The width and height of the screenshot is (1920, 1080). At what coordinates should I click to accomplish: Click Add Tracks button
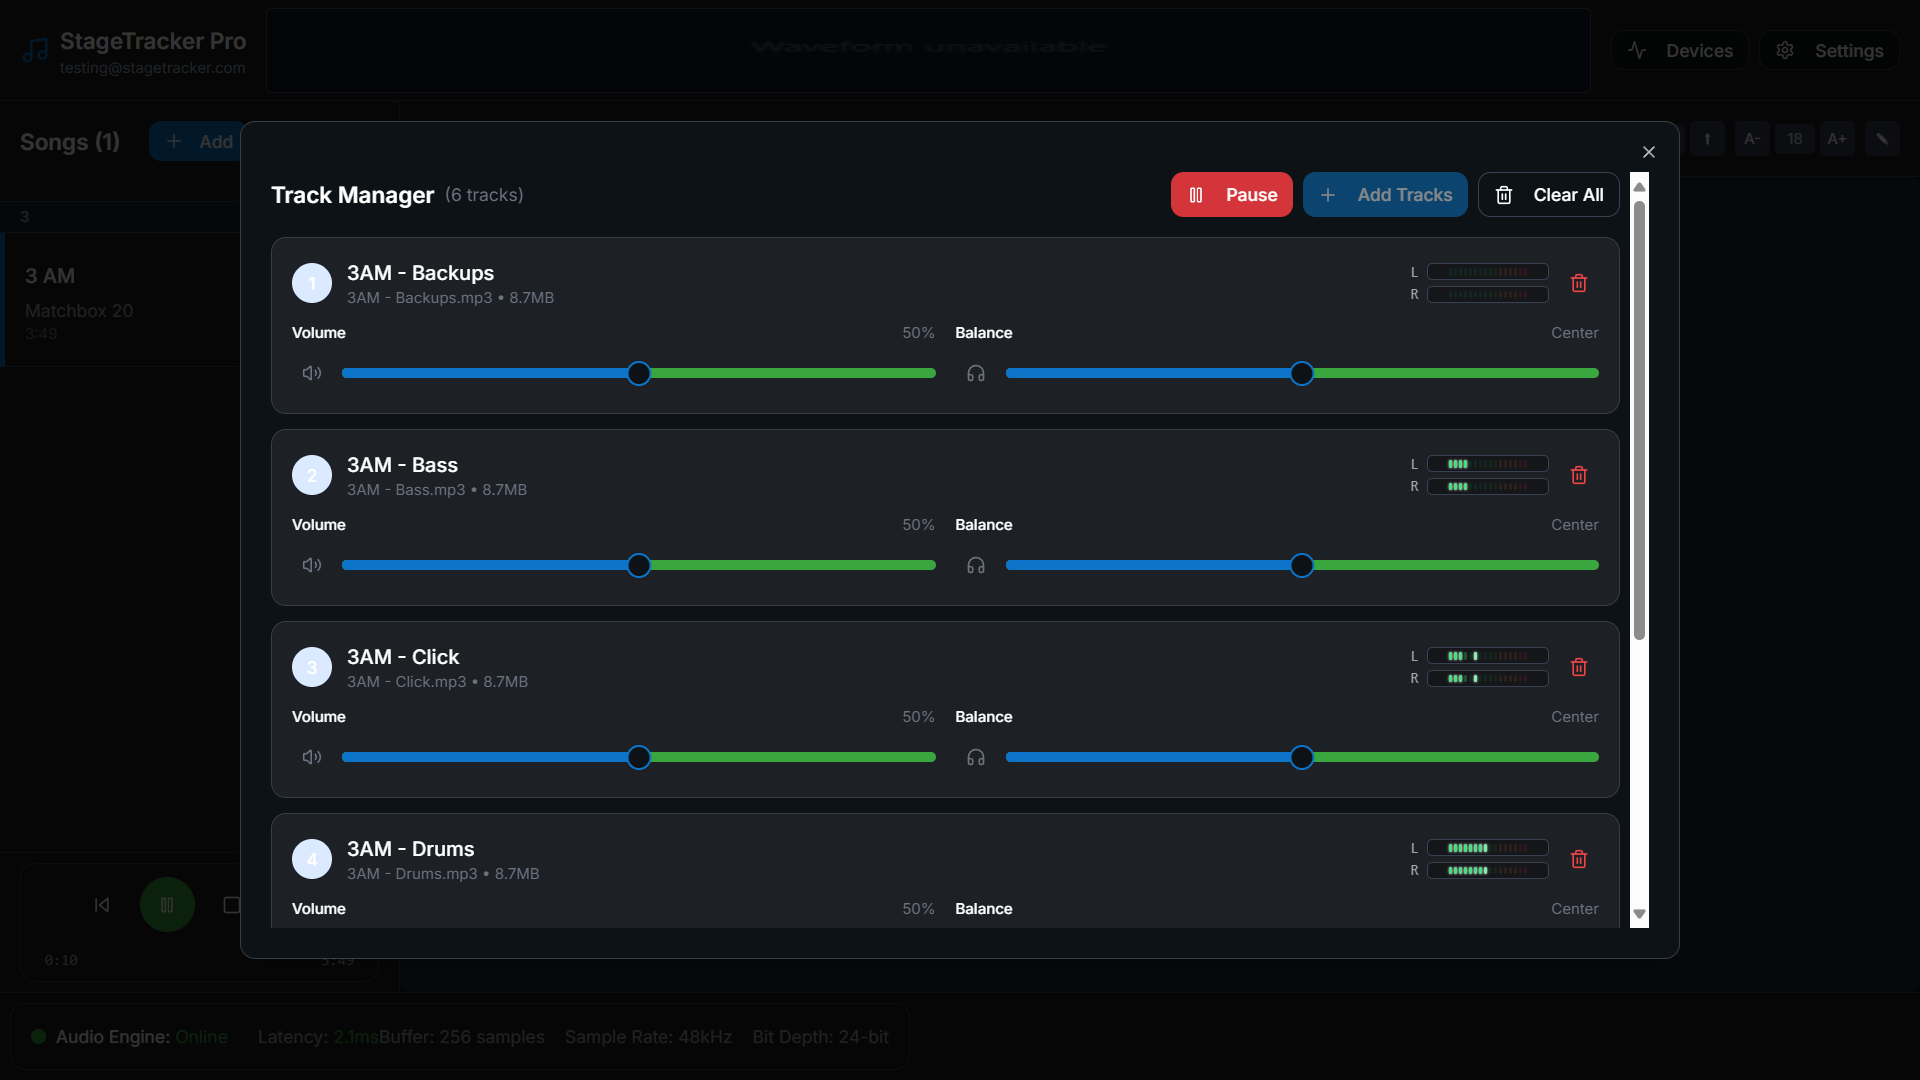(1385, 195)
